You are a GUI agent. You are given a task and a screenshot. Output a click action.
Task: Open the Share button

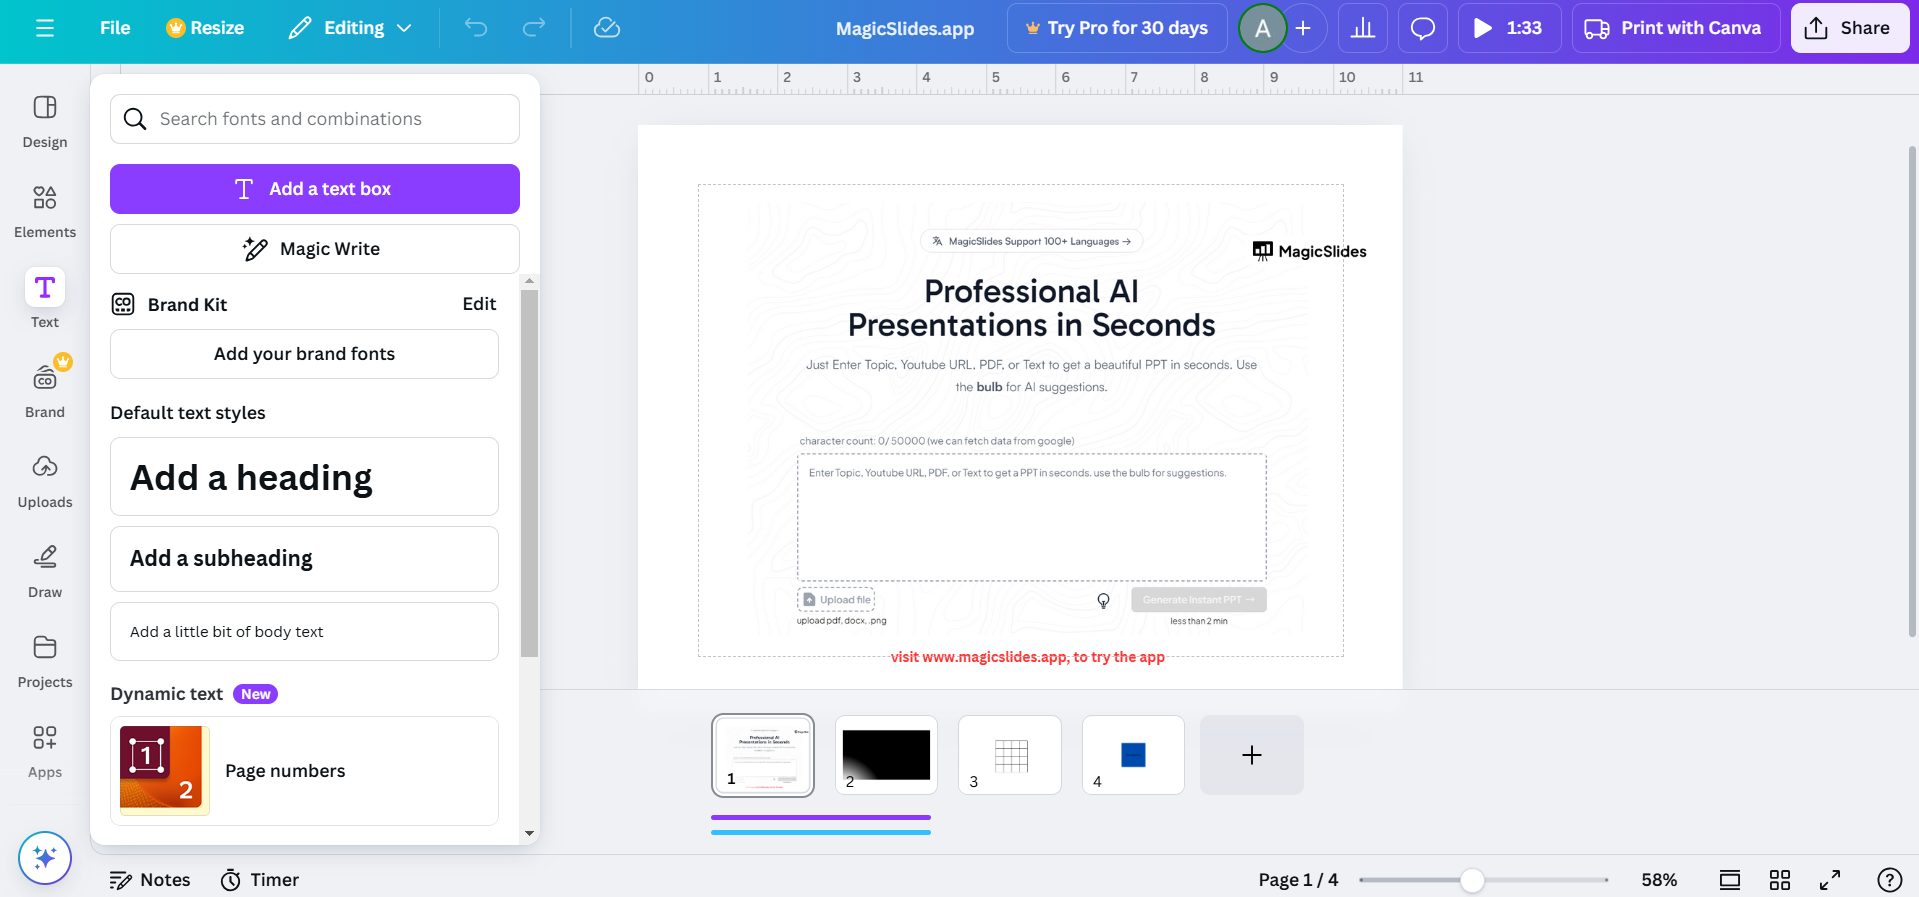[1850, 28]
